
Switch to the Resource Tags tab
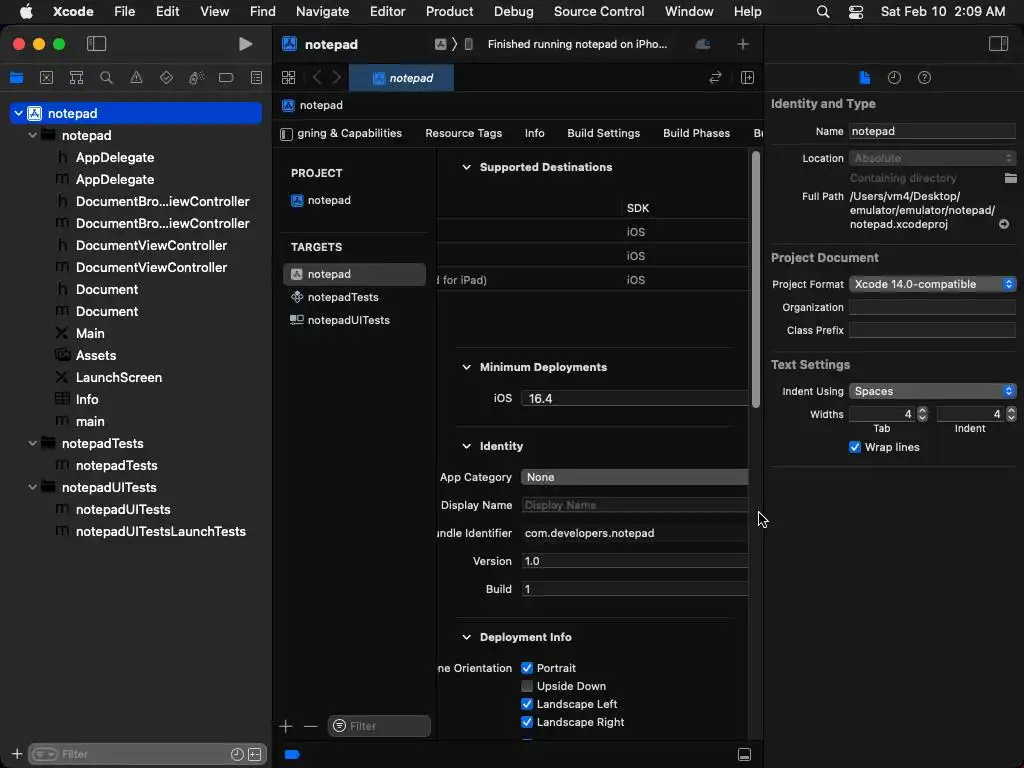point(464,133)
